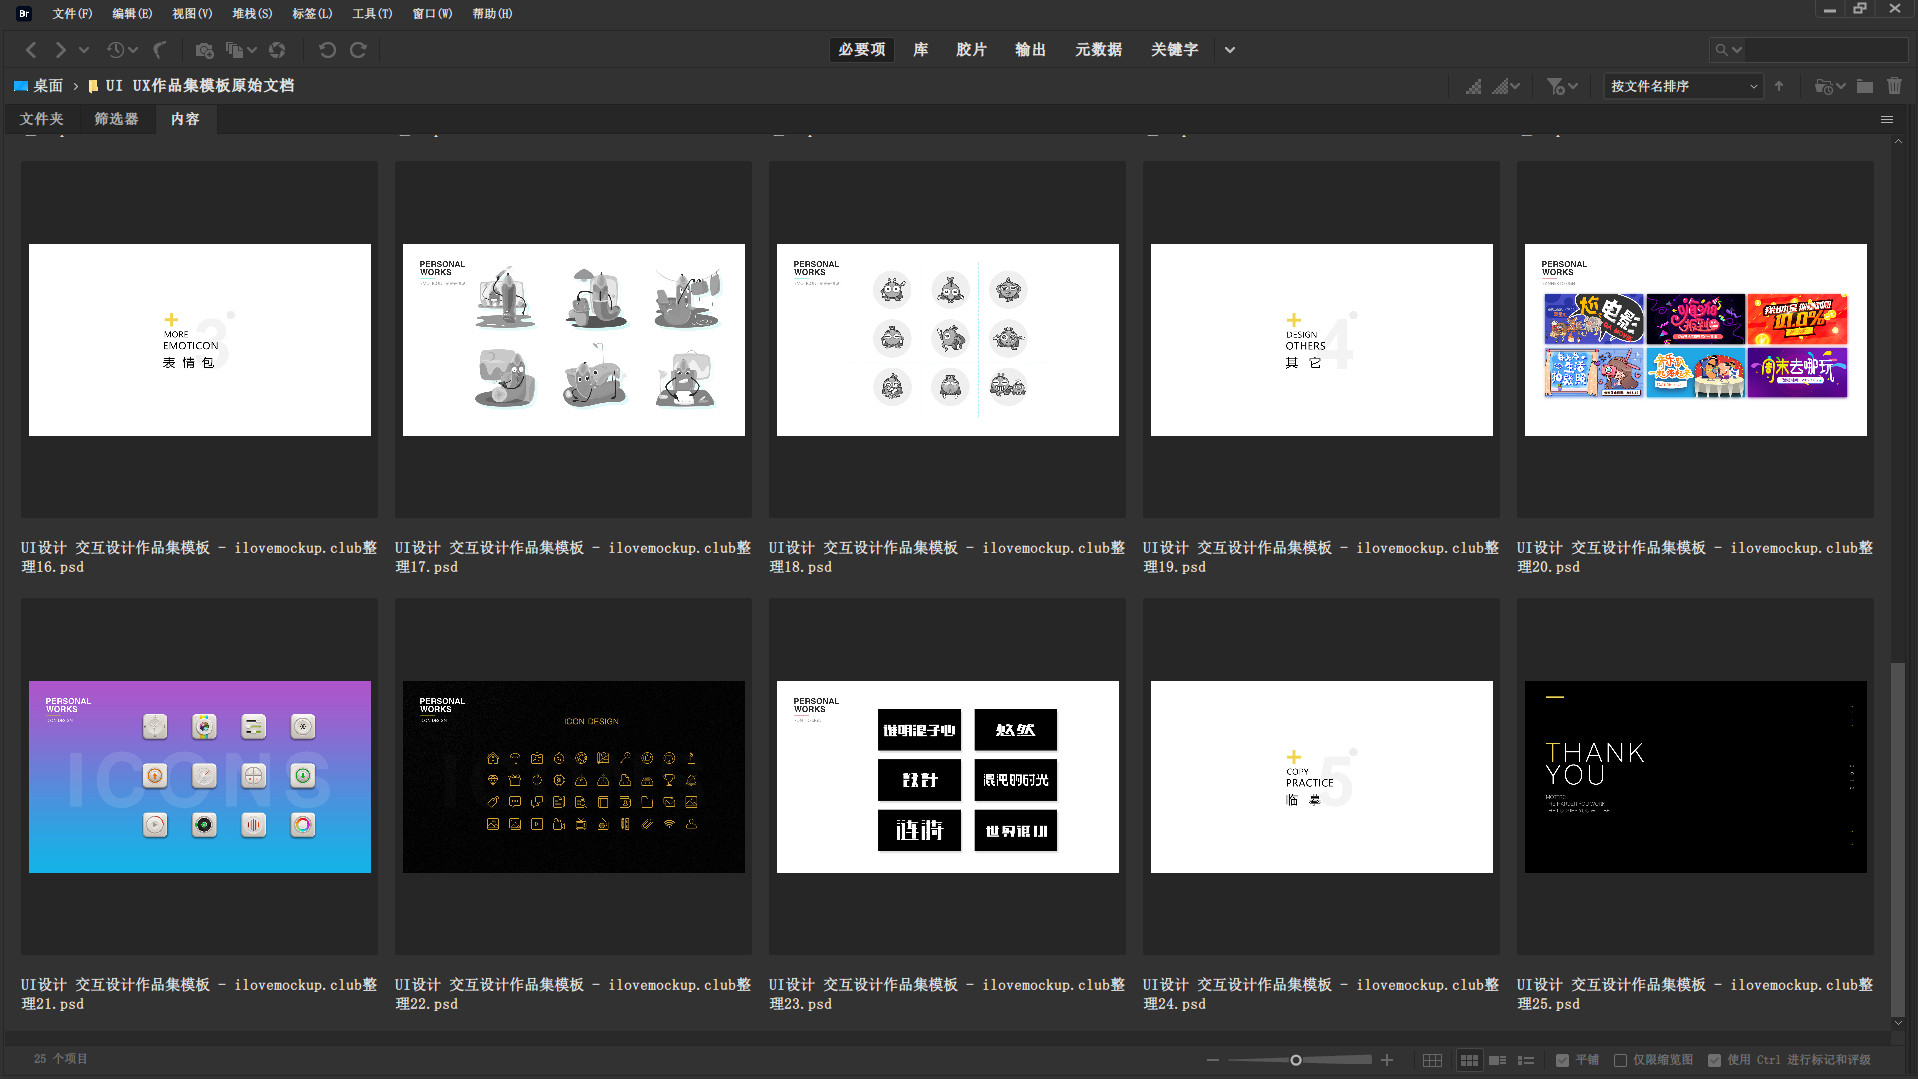This screenshot has height=1079, width=1918.
Task: Open the 工具(T) menu
Action: (371, 13)
